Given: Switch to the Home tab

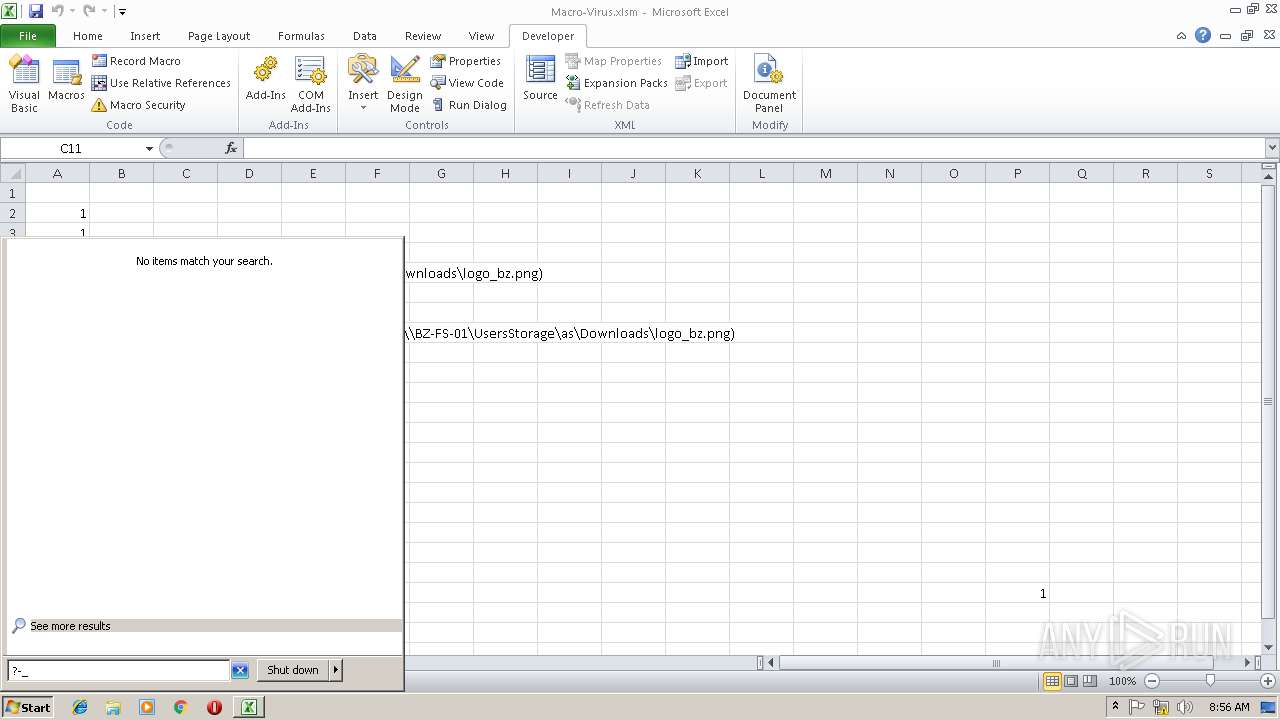Looking at the screenshot, I should (x=88, y=36).
